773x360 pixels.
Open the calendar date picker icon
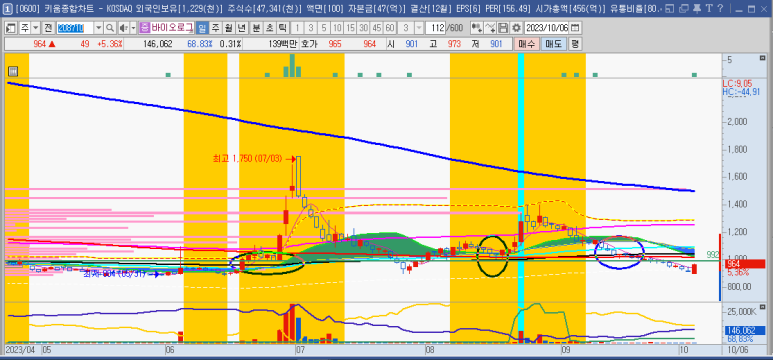point(575,28)
